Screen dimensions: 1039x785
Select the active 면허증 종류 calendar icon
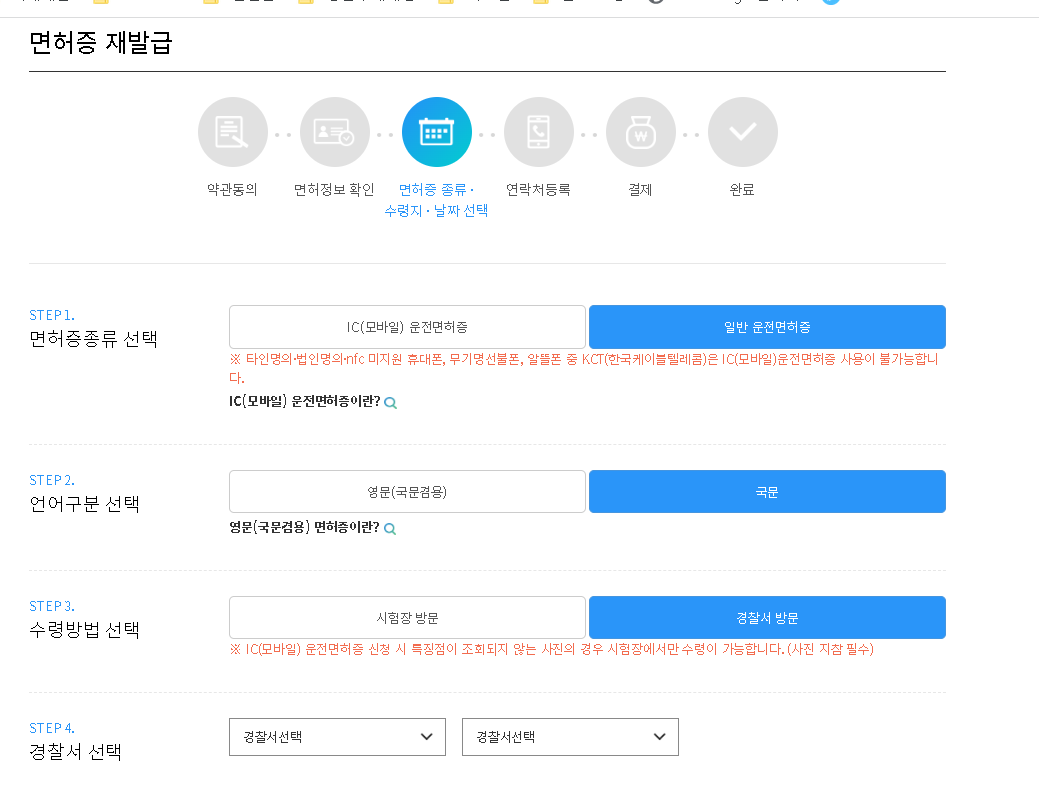pos(436,131)
